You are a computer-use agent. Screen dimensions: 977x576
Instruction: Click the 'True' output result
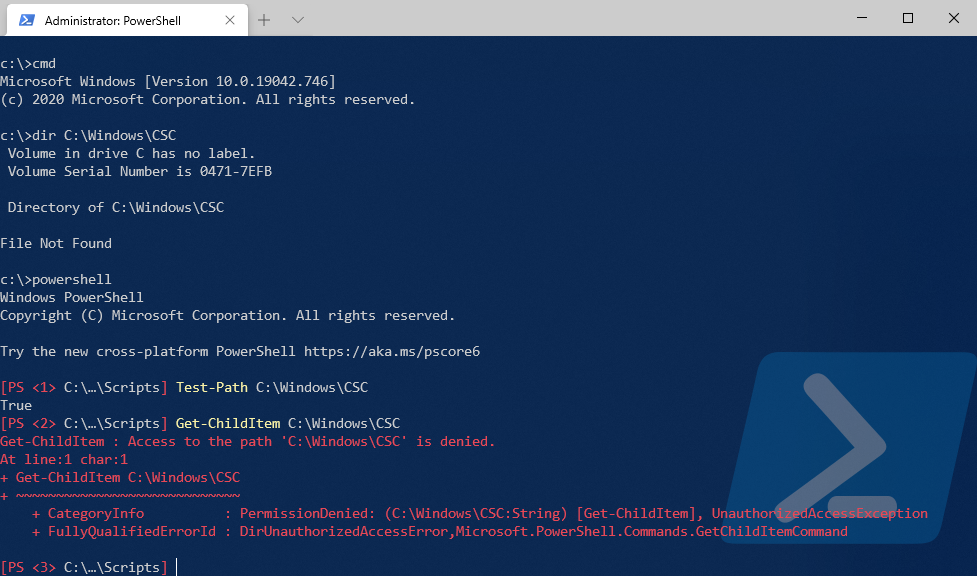[16, 405]
